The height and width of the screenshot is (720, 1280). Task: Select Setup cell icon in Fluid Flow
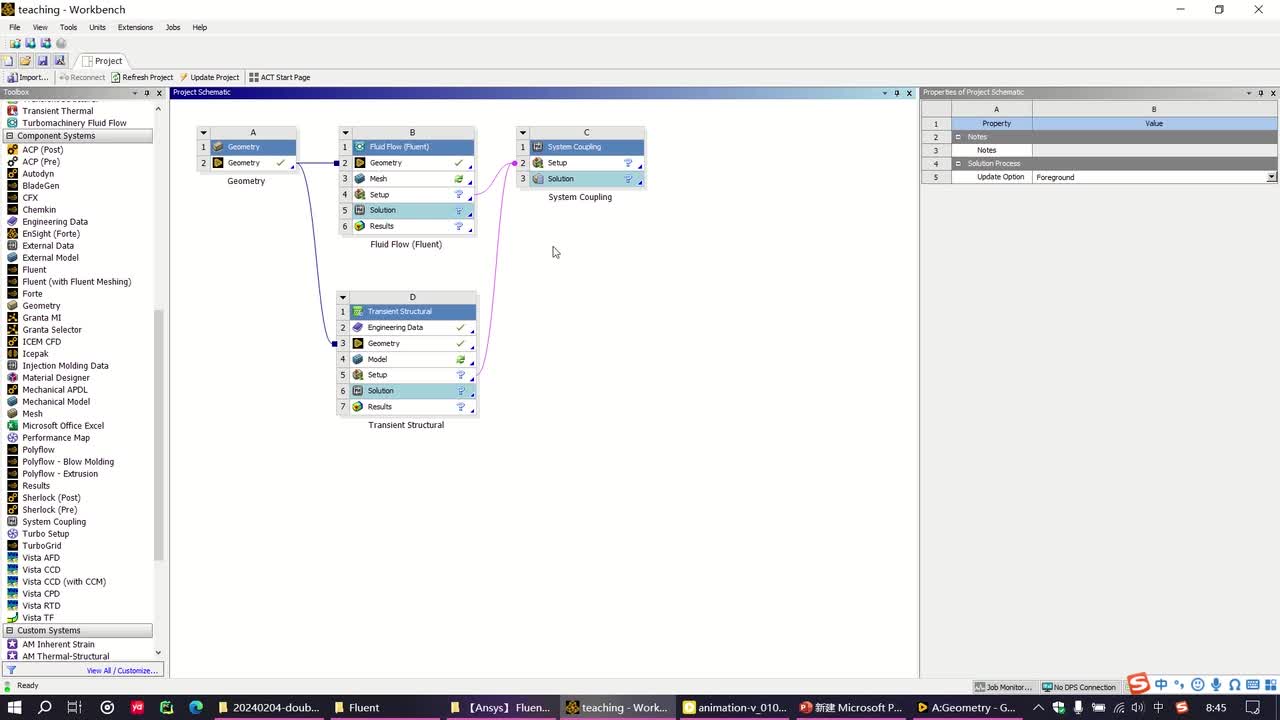coord(360,195)
